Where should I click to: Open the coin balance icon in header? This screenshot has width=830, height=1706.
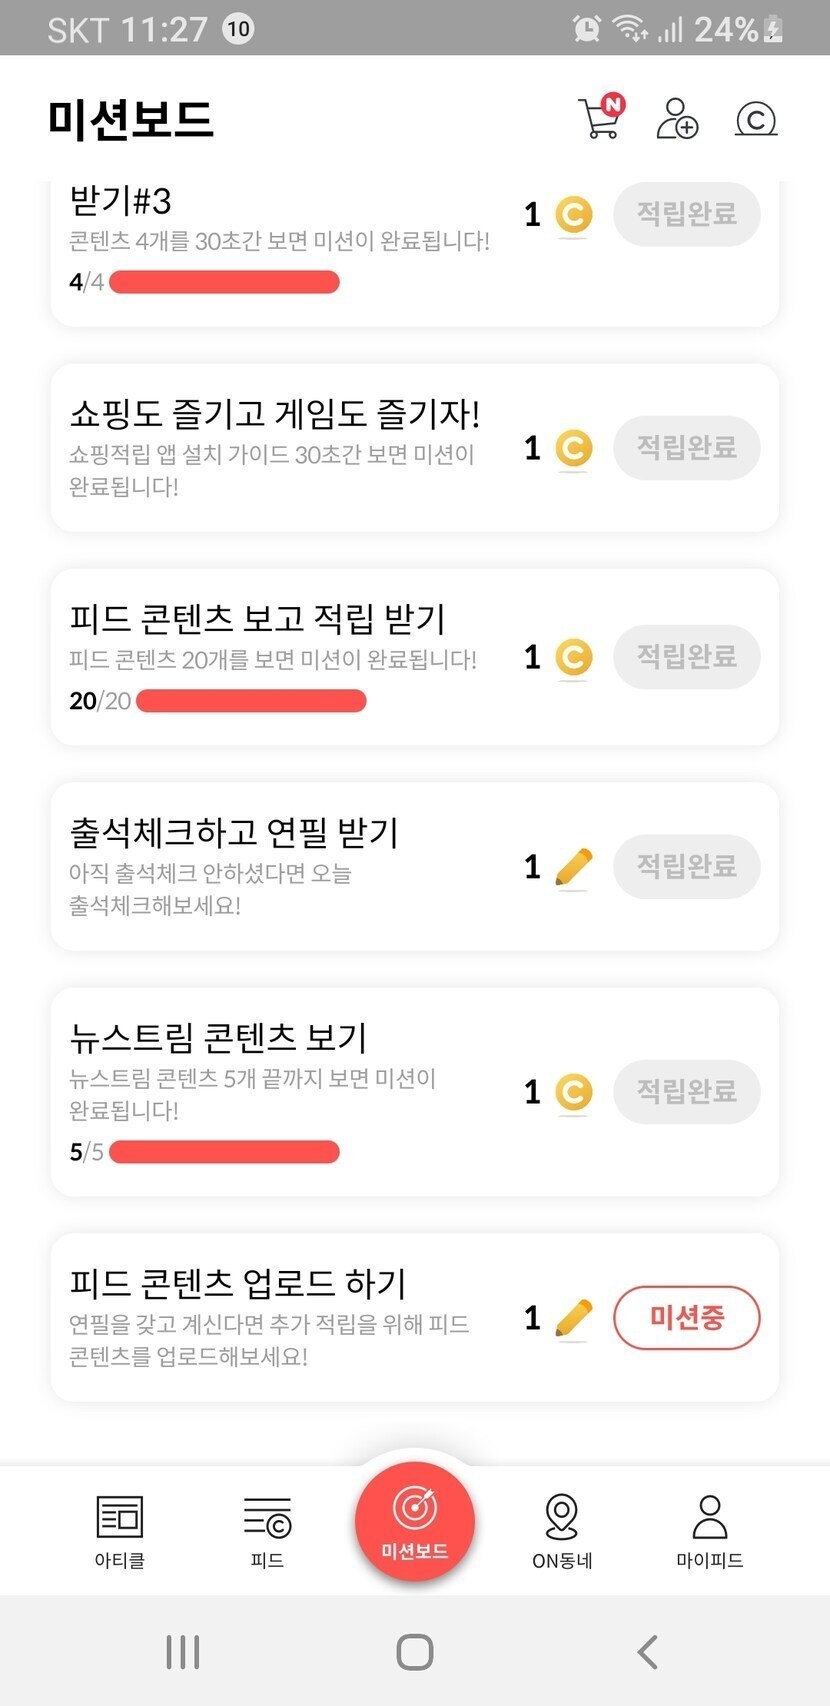(756, 120)
